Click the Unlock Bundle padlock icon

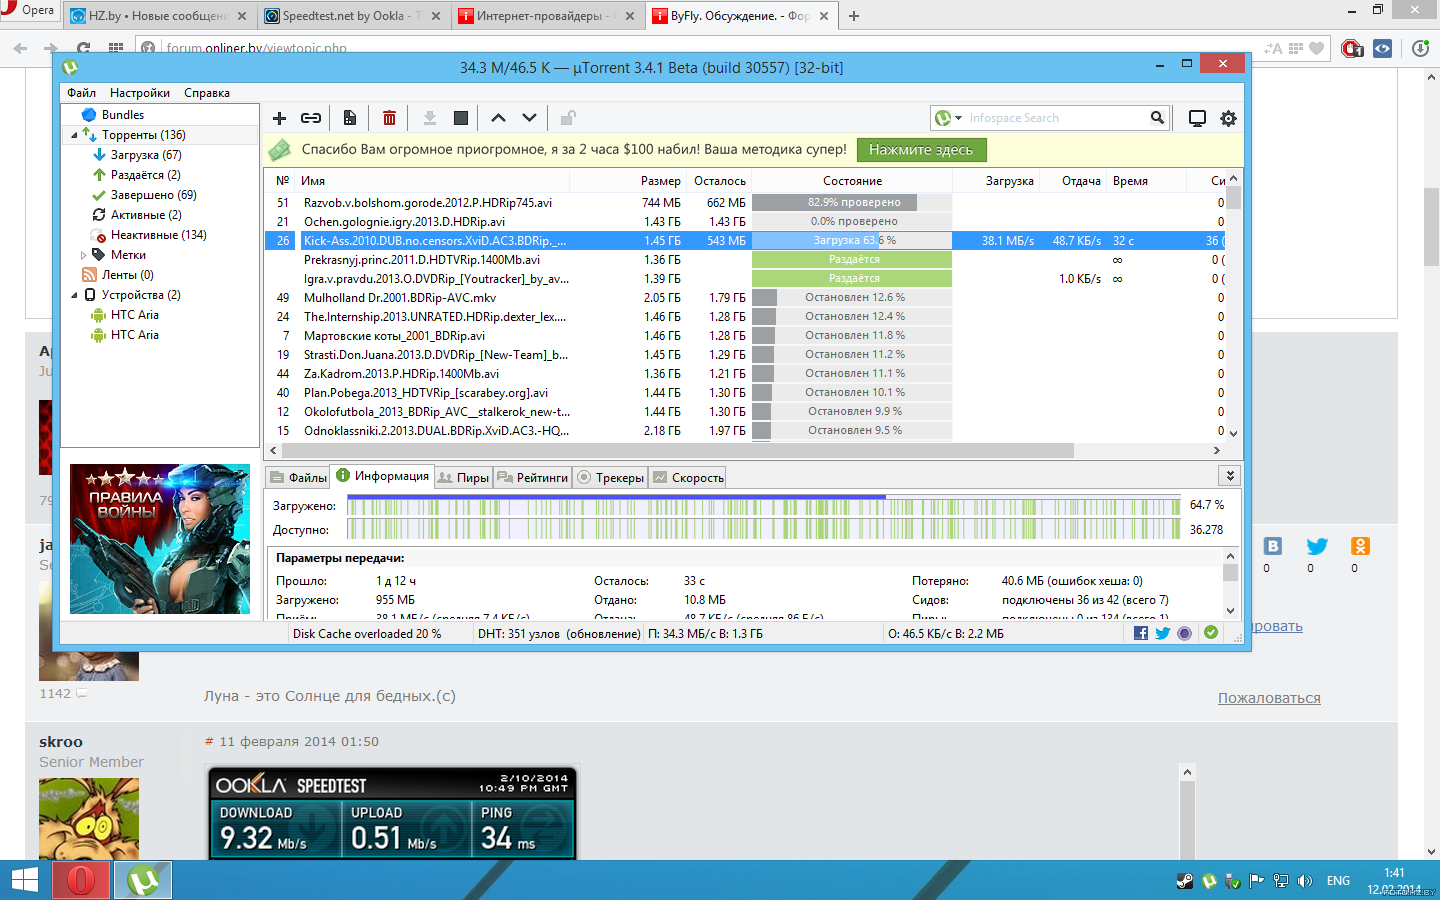pyautogui.click(x=568, y=118)
